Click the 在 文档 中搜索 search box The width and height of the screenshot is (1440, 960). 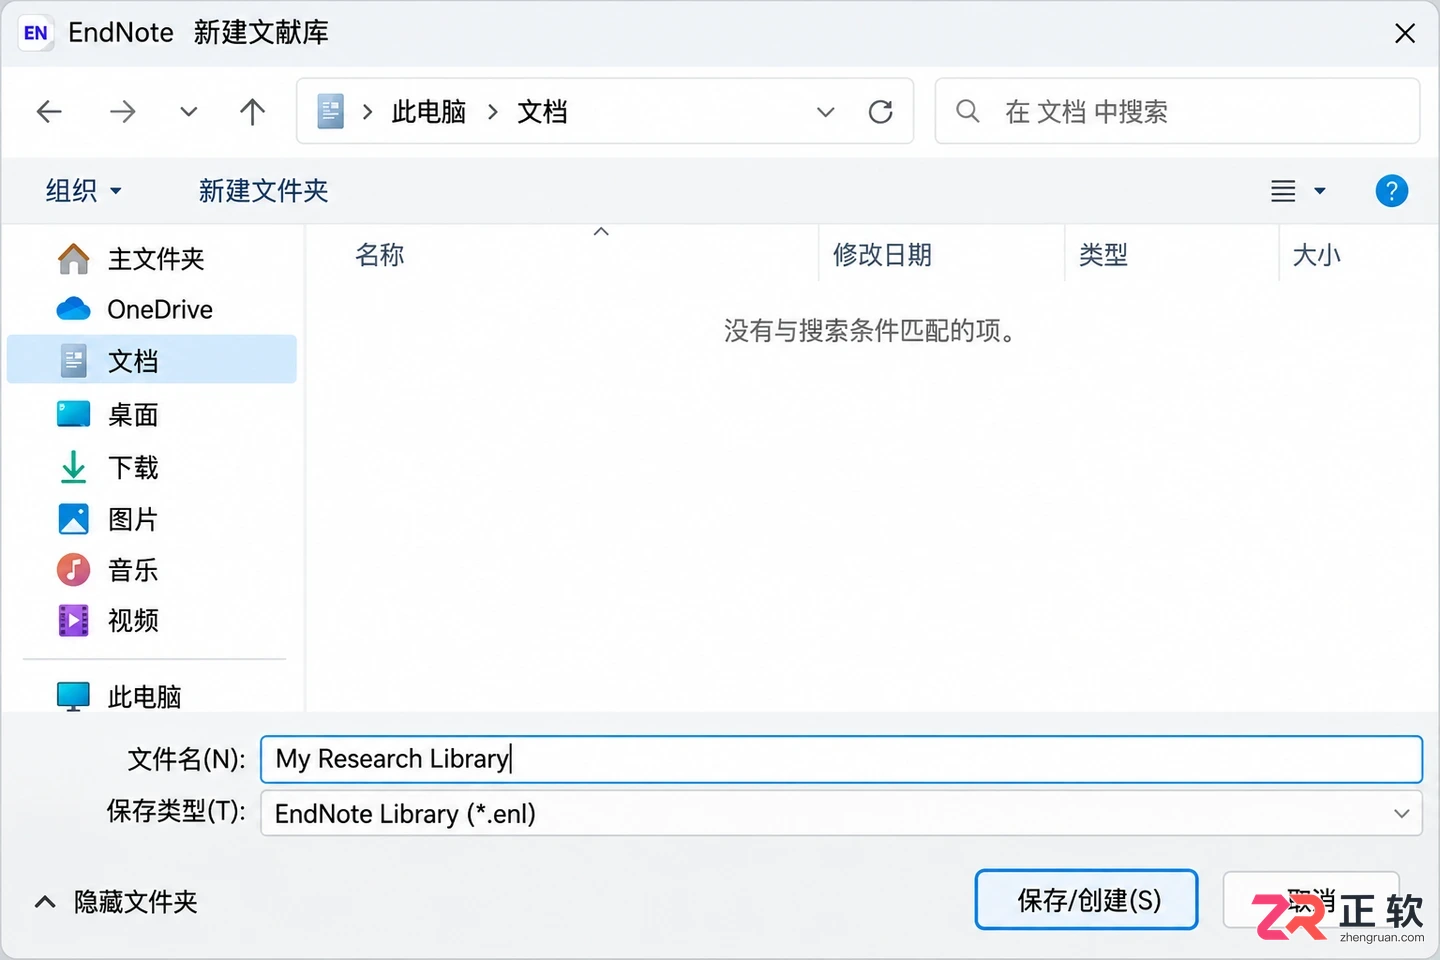click(1177, 111)
